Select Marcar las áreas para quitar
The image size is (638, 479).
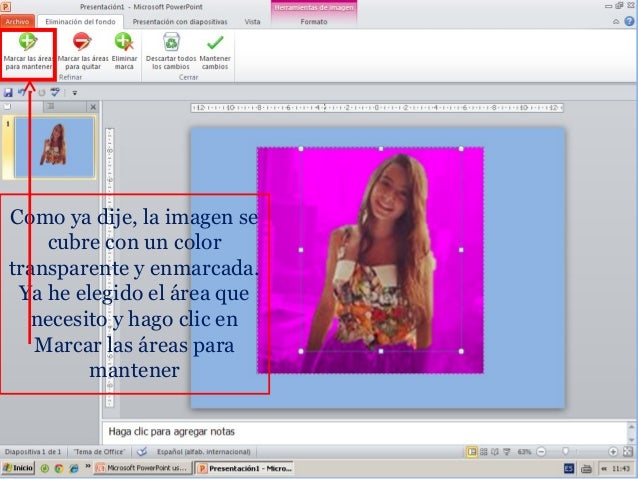coord(82,50)
